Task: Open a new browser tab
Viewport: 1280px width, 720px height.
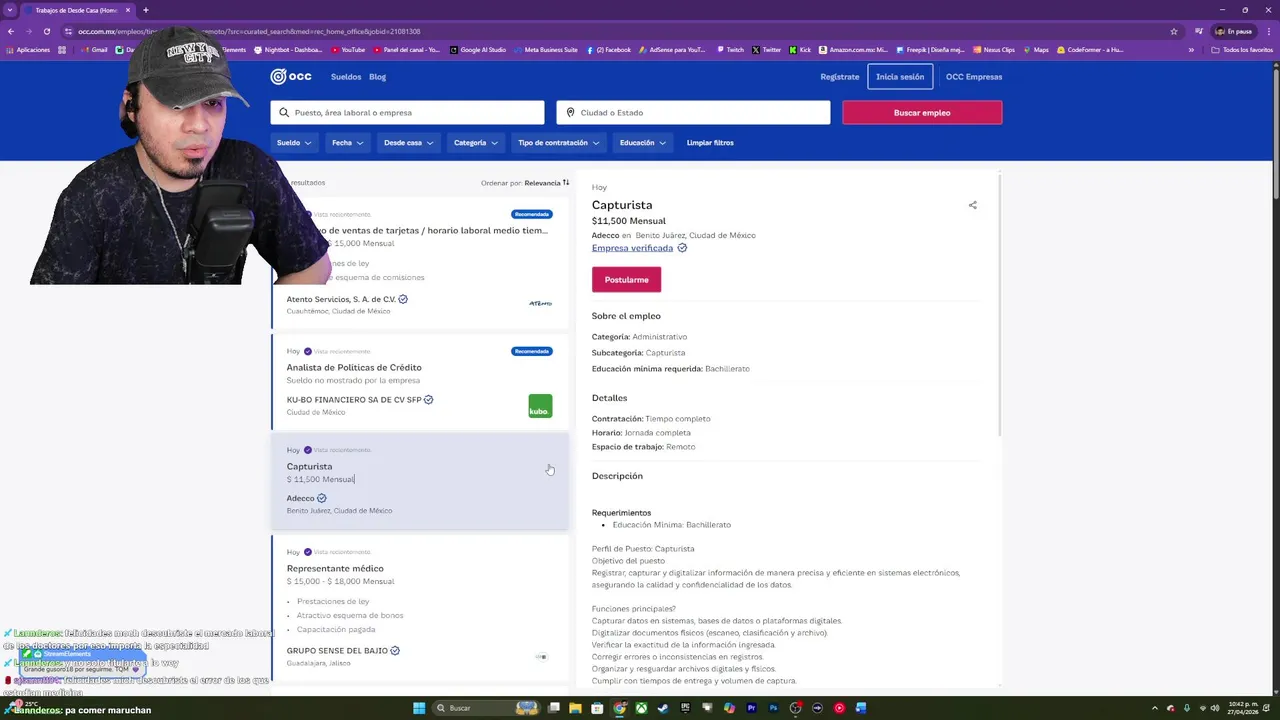Action: pyautogui.click(x=145, y=10)
